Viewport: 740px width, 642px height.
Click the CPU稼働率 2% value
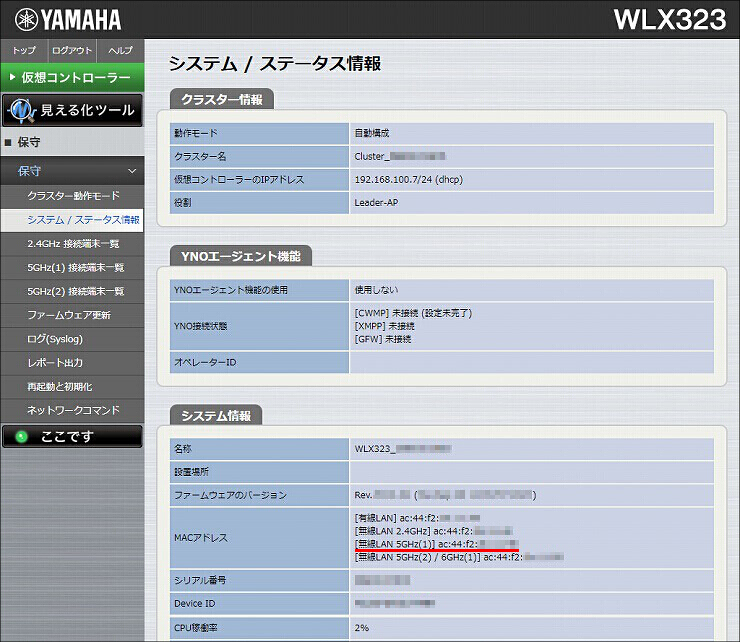click(362, 628)
